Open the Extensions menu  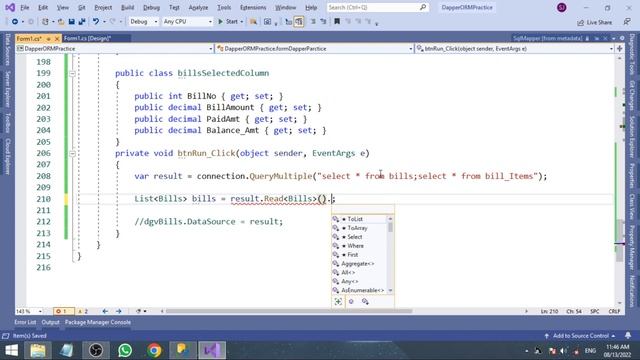[x=253, y=7]
